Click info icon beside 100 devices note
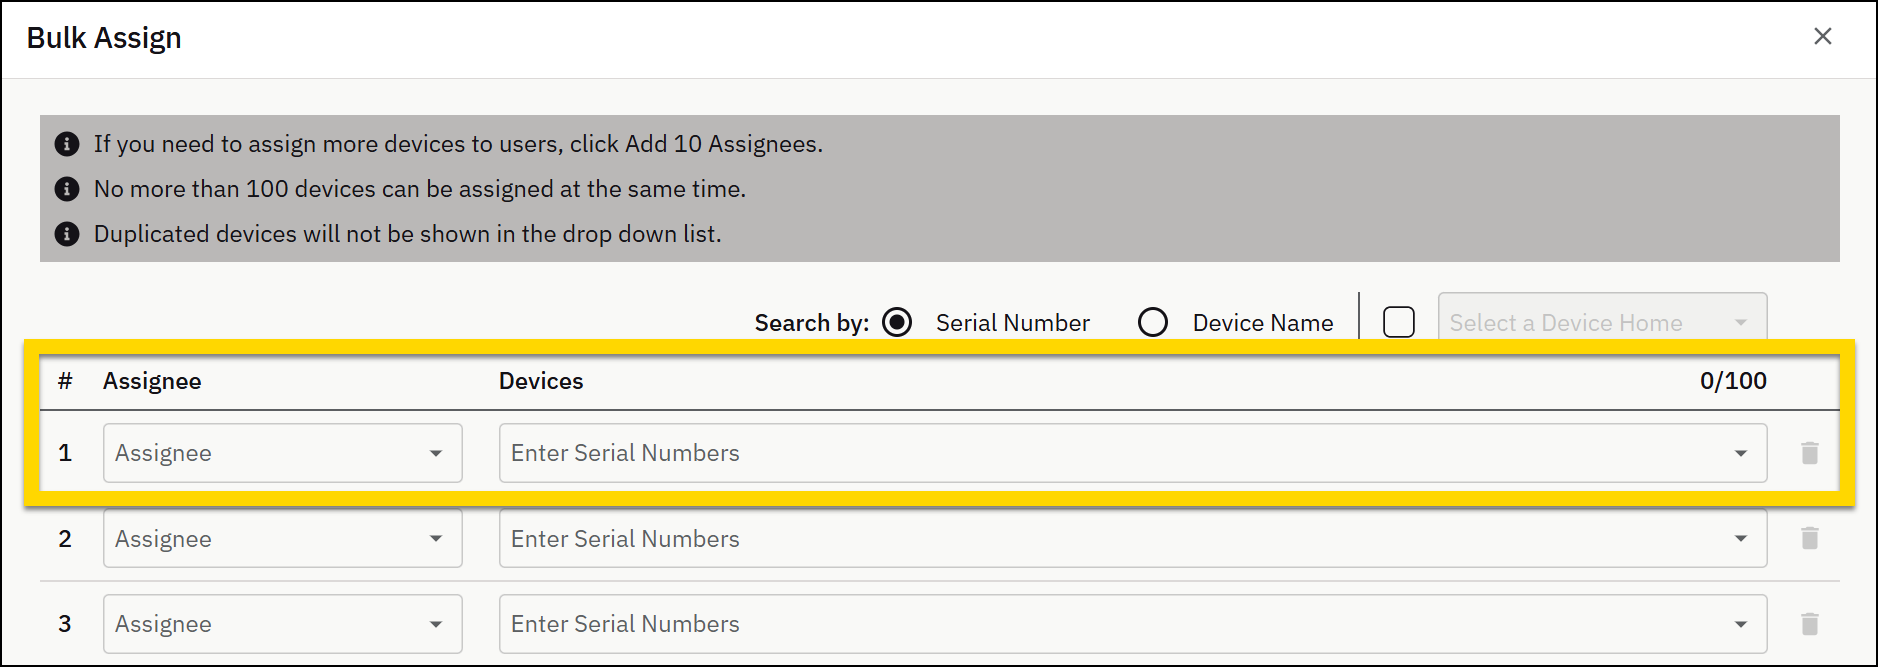 click(67, 189)
